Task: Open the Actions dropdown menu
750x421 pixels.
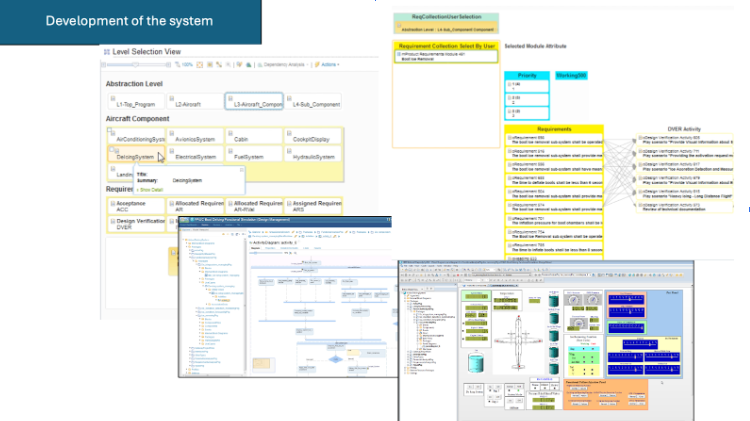Action: (331, 65)
